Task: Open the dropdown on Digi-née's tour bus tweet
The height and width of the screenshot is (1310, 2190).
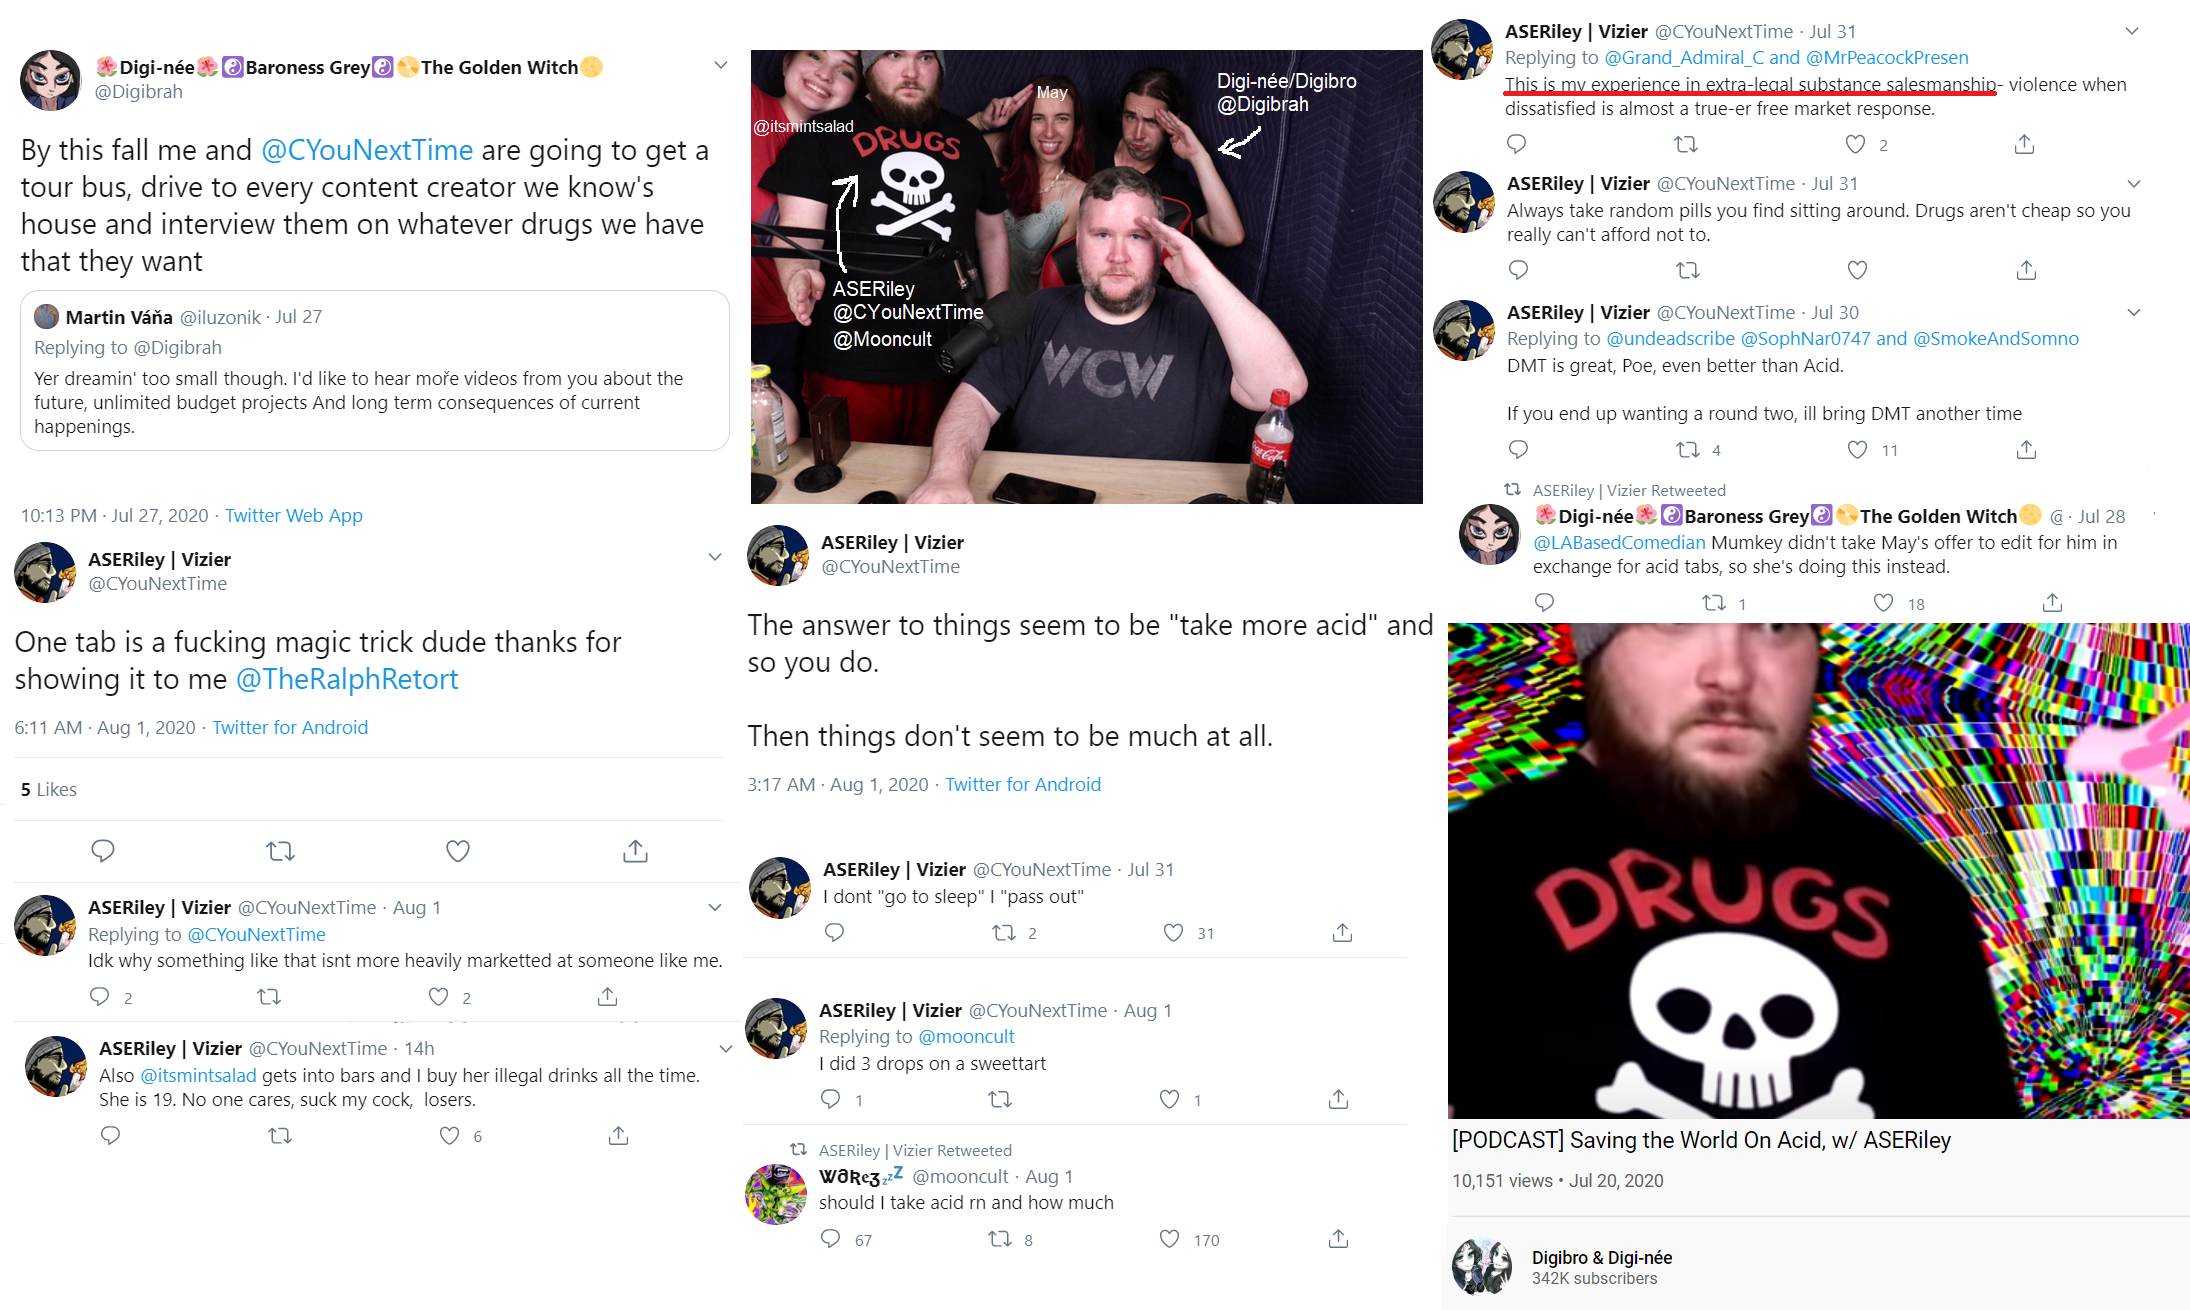Action: pos(720,66)
